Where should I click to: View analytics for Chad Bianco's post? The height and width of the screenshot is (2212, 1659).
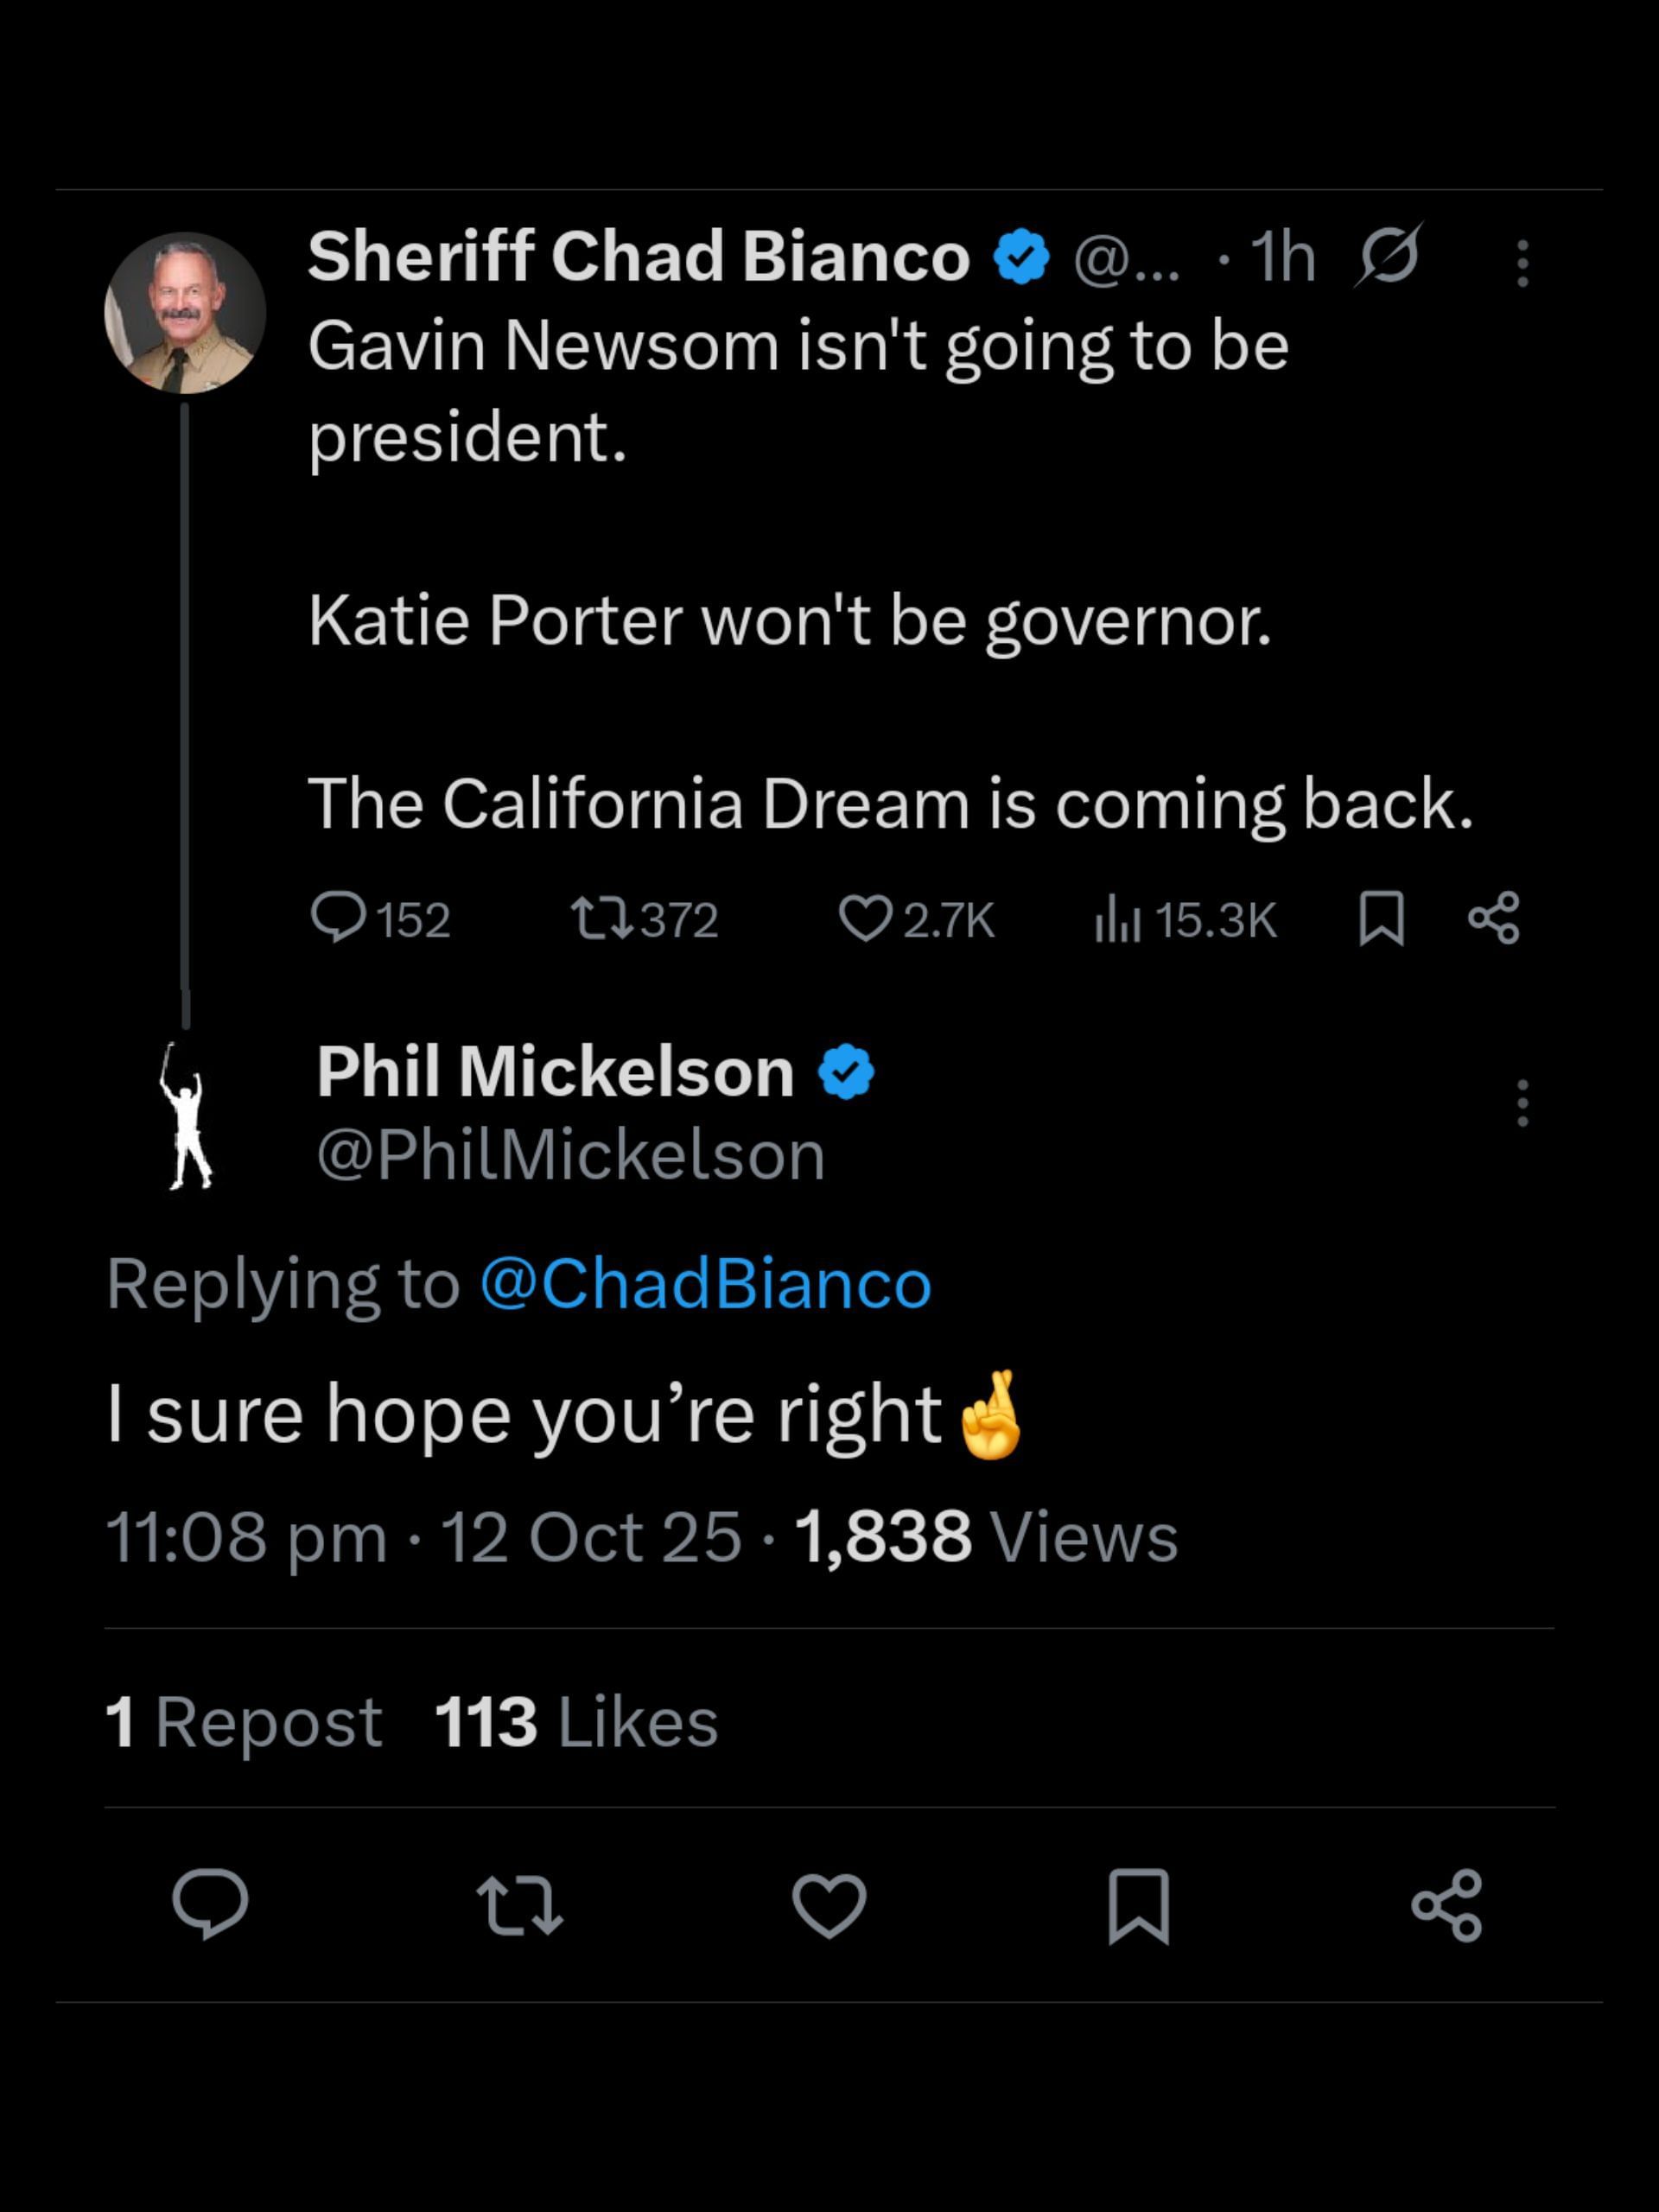click(1116, 918)
